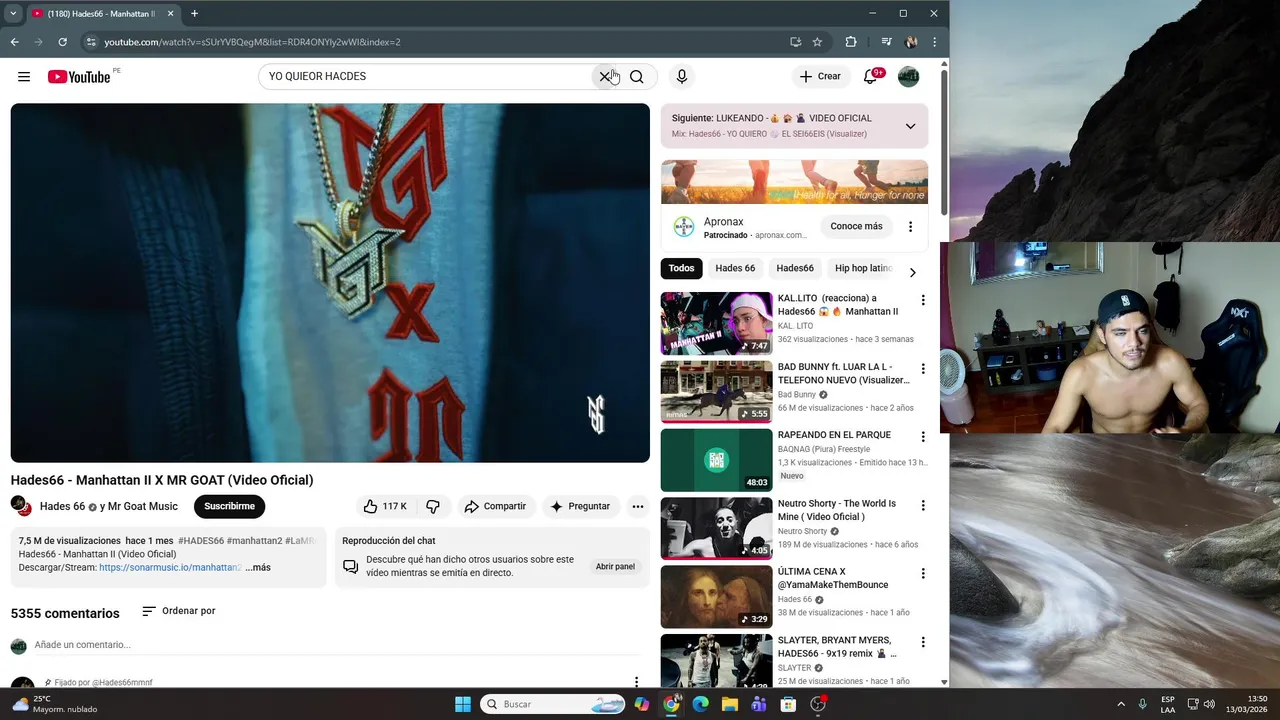The width and height of the screenshot is (1280, 720).
Task: Reload the page
Action: (62, 42)
